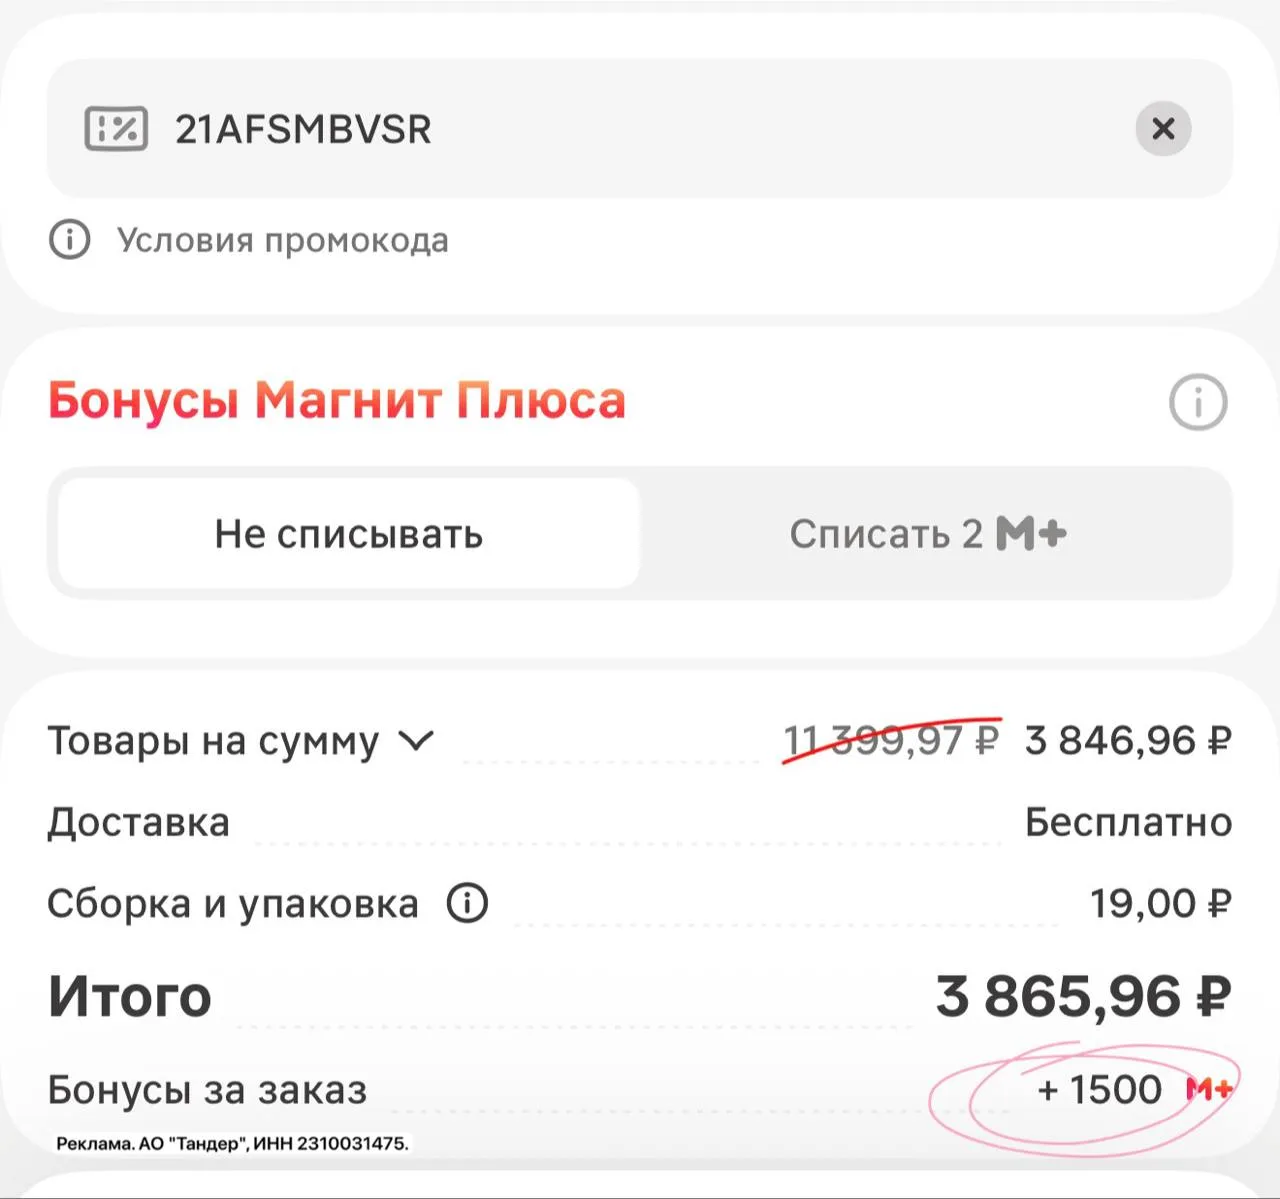Expand the Товары на сумму chevron

tap(416, 741)
